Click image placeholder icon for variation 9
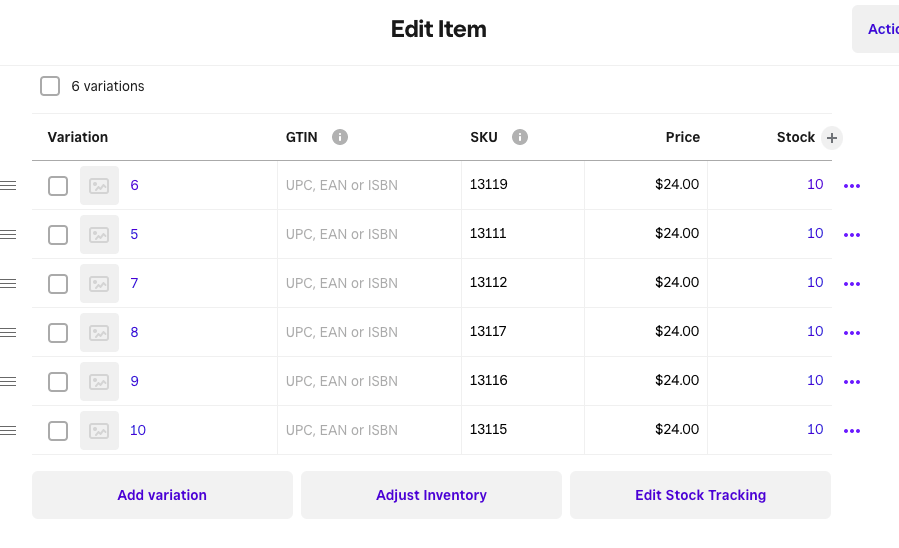Screen dimensions: 899x548 (x=99, y=381)
